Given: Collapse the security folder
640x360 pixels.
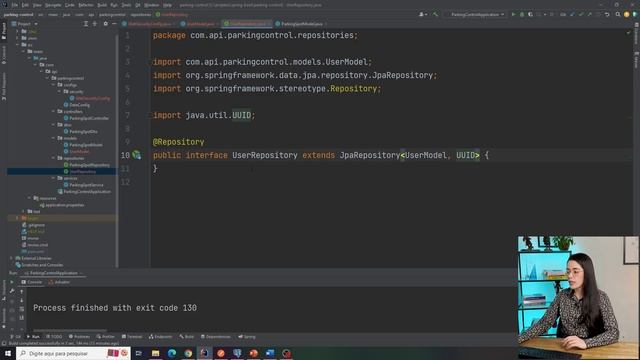Looking at the screenshot, I should (x=60, y=91).
